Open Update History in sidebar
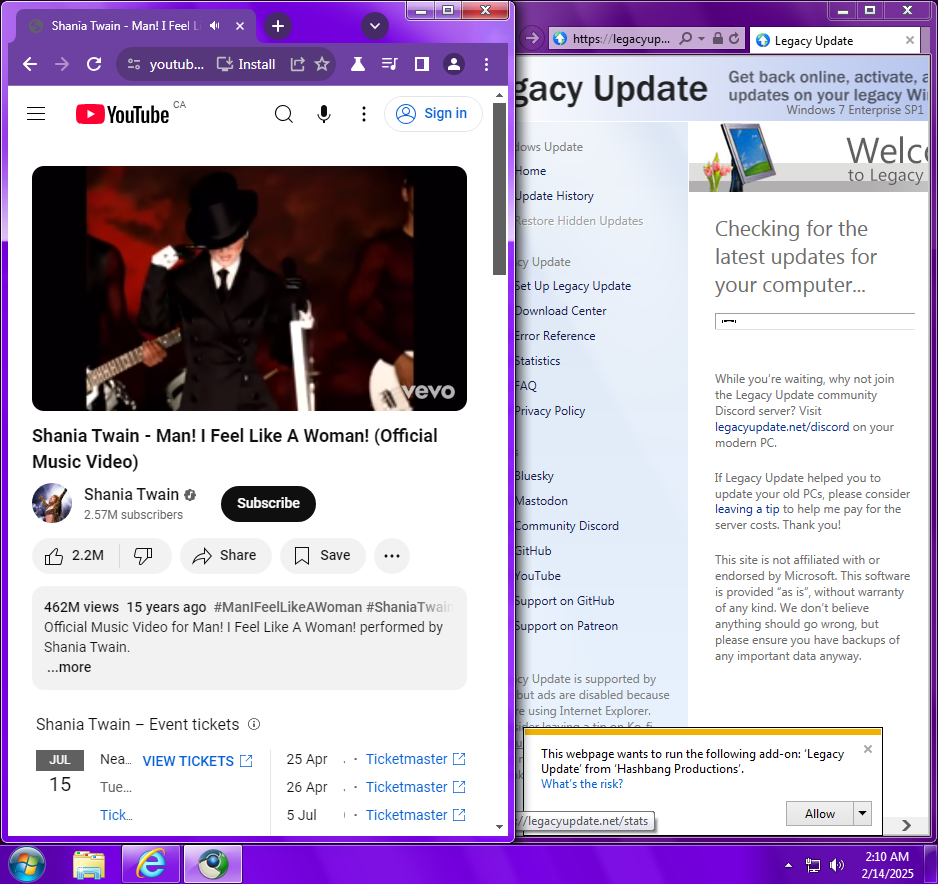 click(x=554, y=196)
